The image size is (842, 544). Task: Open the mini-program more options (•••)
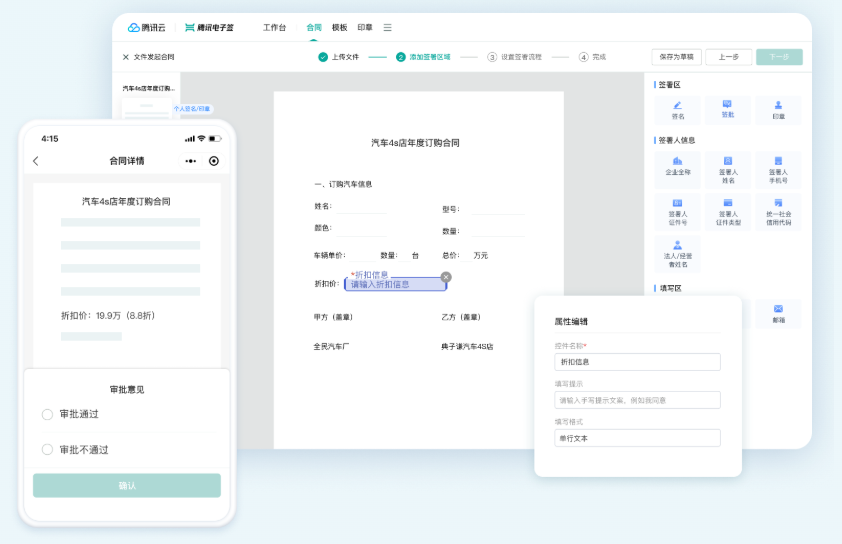[191, 161]
